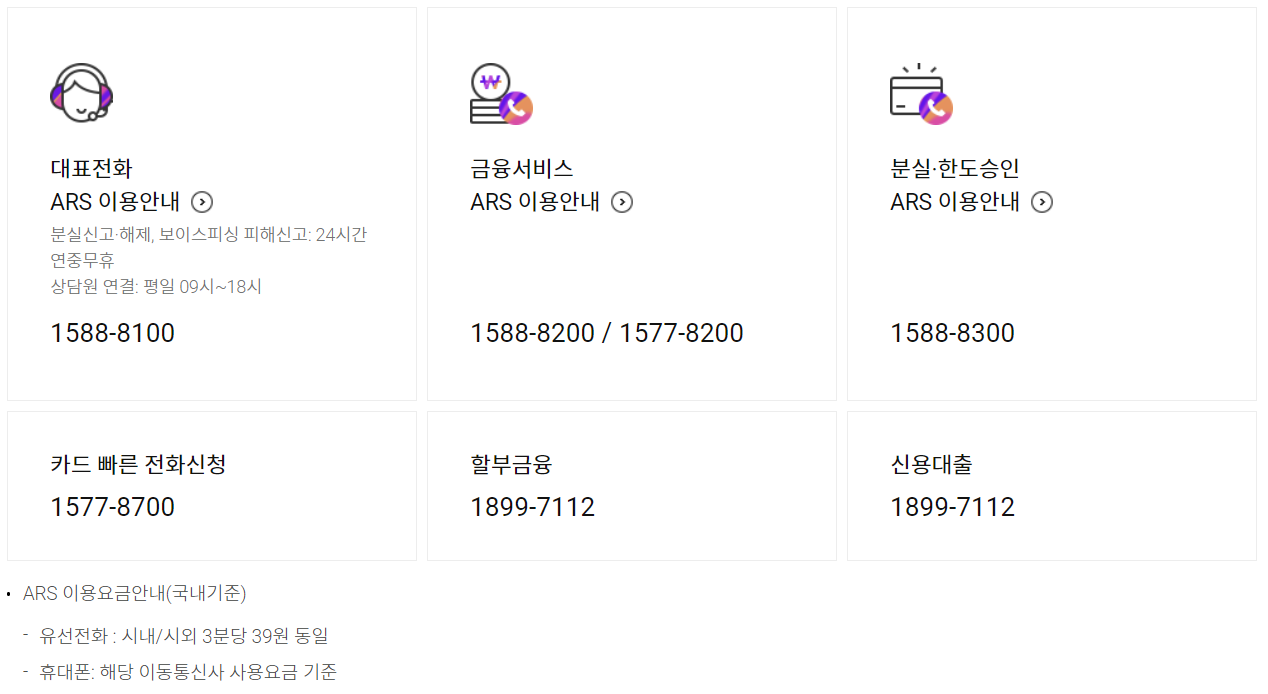This screenshot has width=1268, height=694.
Task: Open the arrow icon next to 금융서비스 ARS 이용안내
Action: [x=622, y=202]
